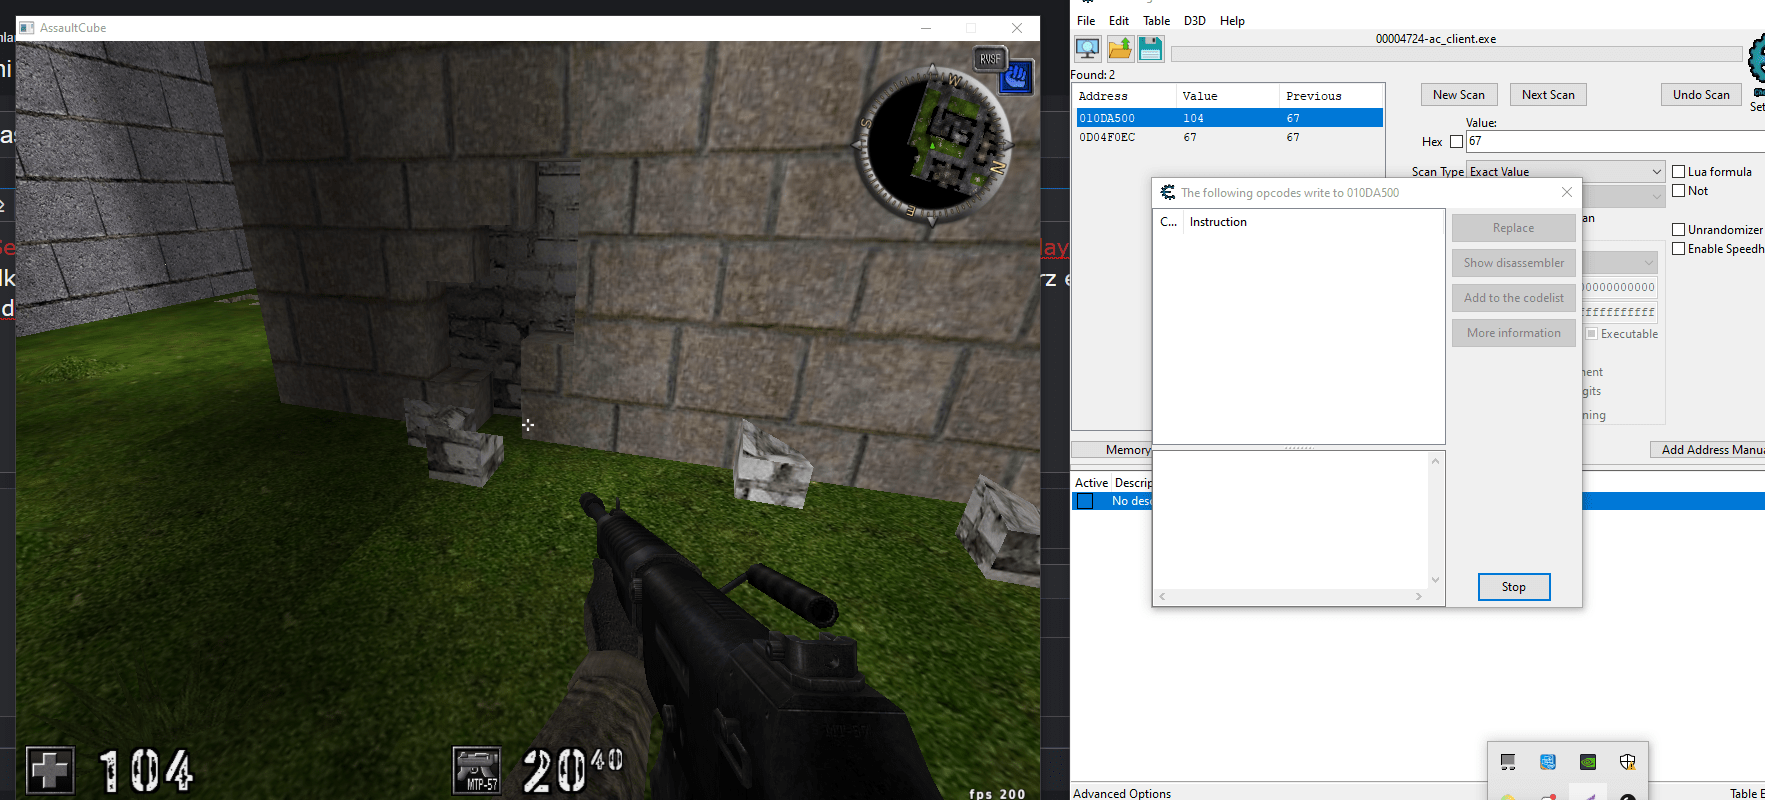Click the RVSF team badge icon

point(990,59)
